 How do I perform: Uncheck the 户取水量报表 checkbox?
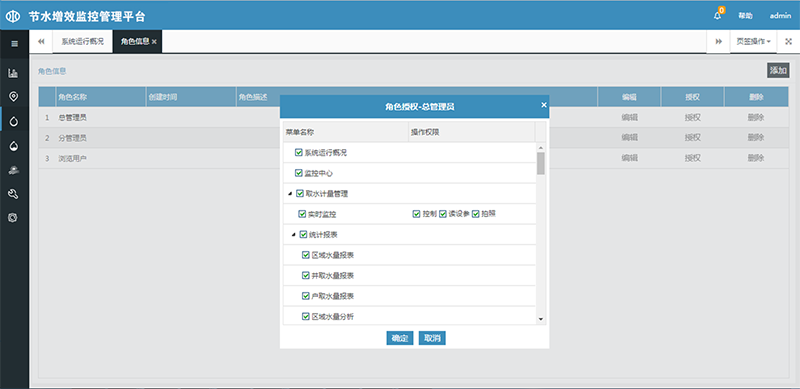pyautogui.click(x=306, y=296)
